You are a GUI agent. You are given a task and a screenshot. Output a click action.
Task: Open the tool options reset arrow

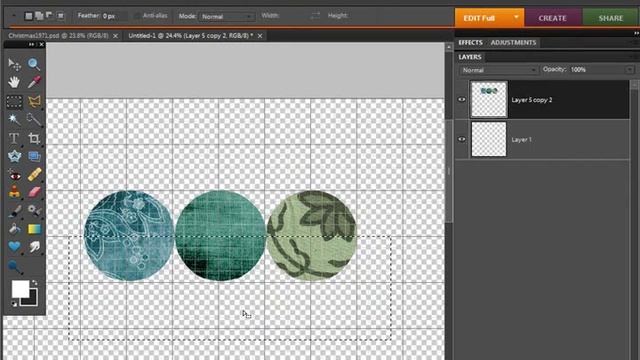[x=13, y=16]
